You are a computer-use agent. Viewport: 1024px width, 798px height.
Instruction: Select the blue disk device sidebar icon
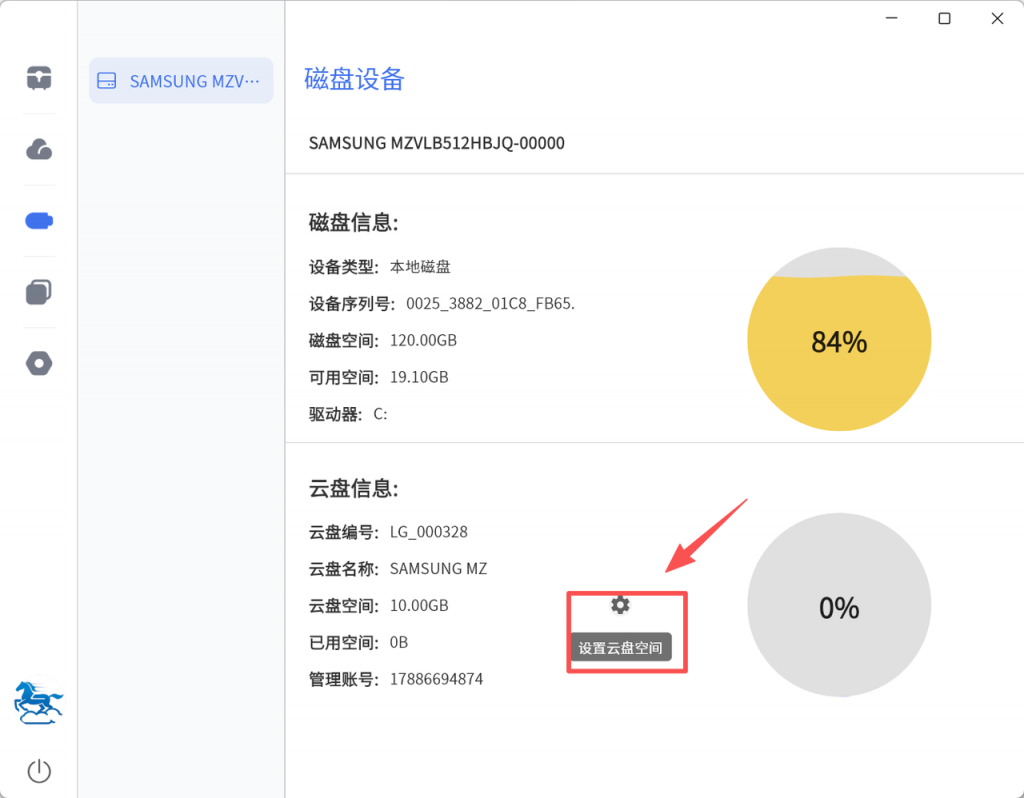pyautogui.click(x=39, y=221)
